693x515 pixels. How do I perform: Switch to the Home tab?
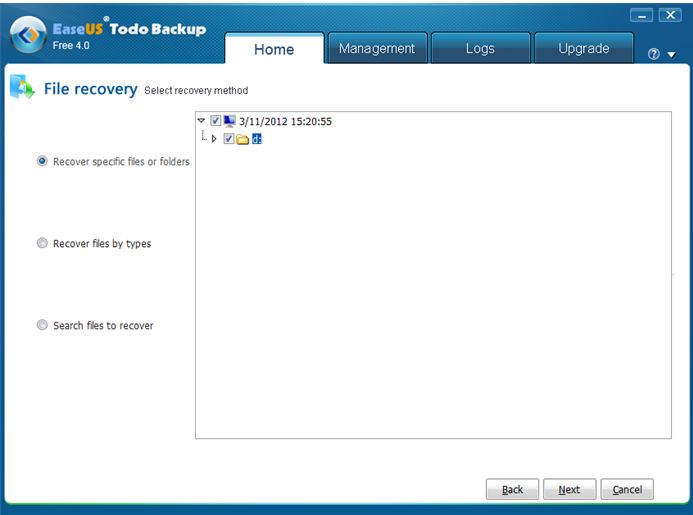click(x=274, y=49)
